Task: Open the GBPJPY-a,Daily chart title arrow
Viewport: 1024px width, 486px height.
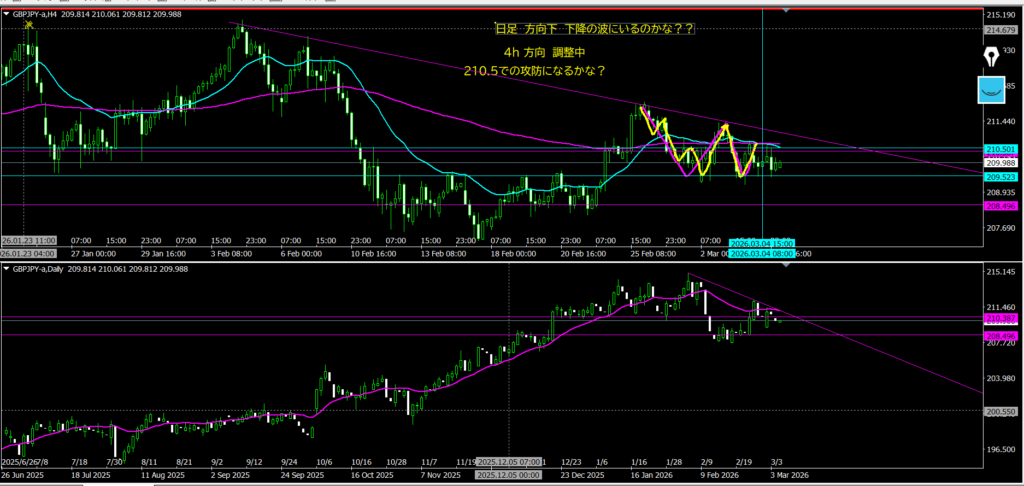Action: click(x=5, y=268)
